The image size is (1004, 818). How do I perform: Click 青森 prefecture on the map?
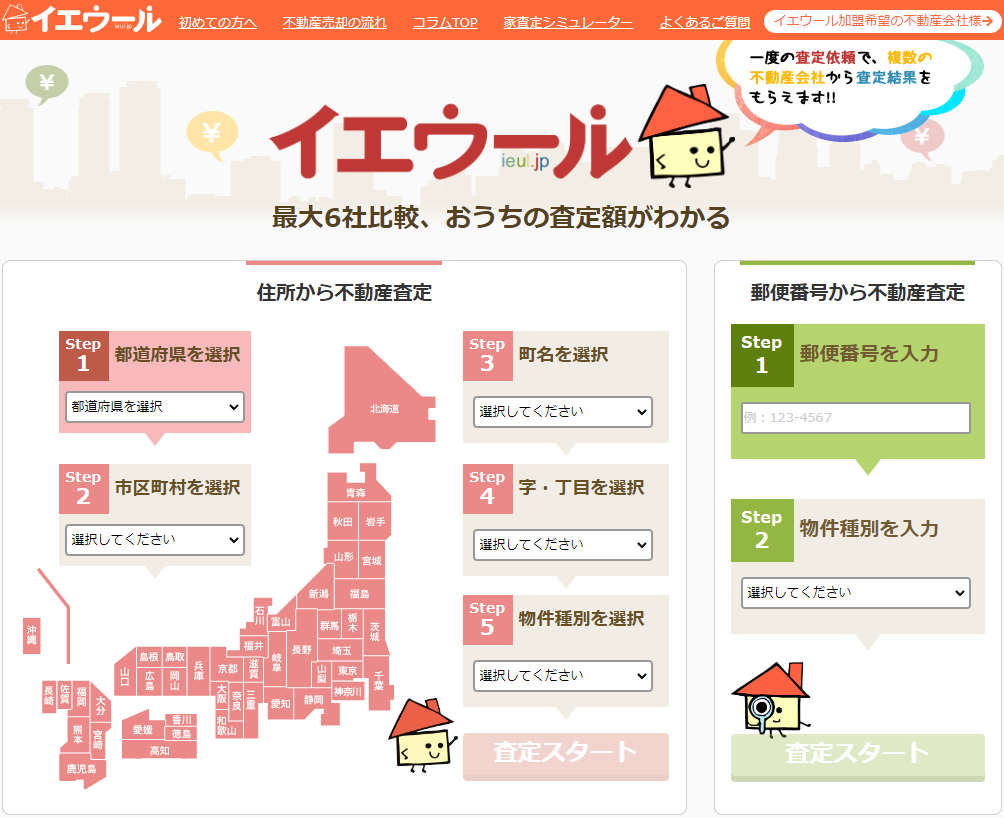click(x=355, y=493)
